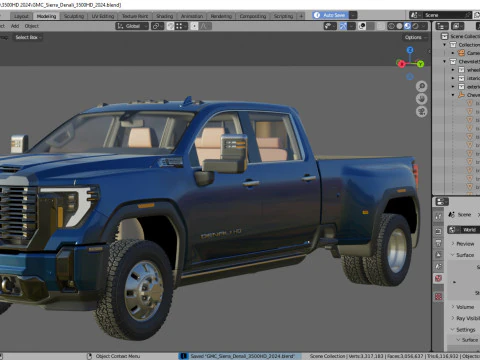Open the Tool properties tab
Image resolution: width=480 pixels, height=360 pixels.
pos(438,217)
